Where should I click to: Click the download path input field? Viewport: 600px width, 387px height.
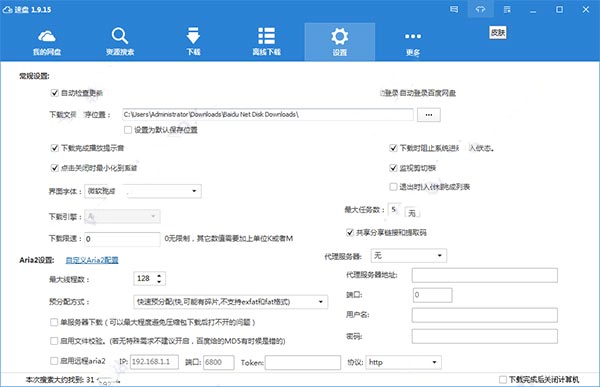[x=267, y=114]
